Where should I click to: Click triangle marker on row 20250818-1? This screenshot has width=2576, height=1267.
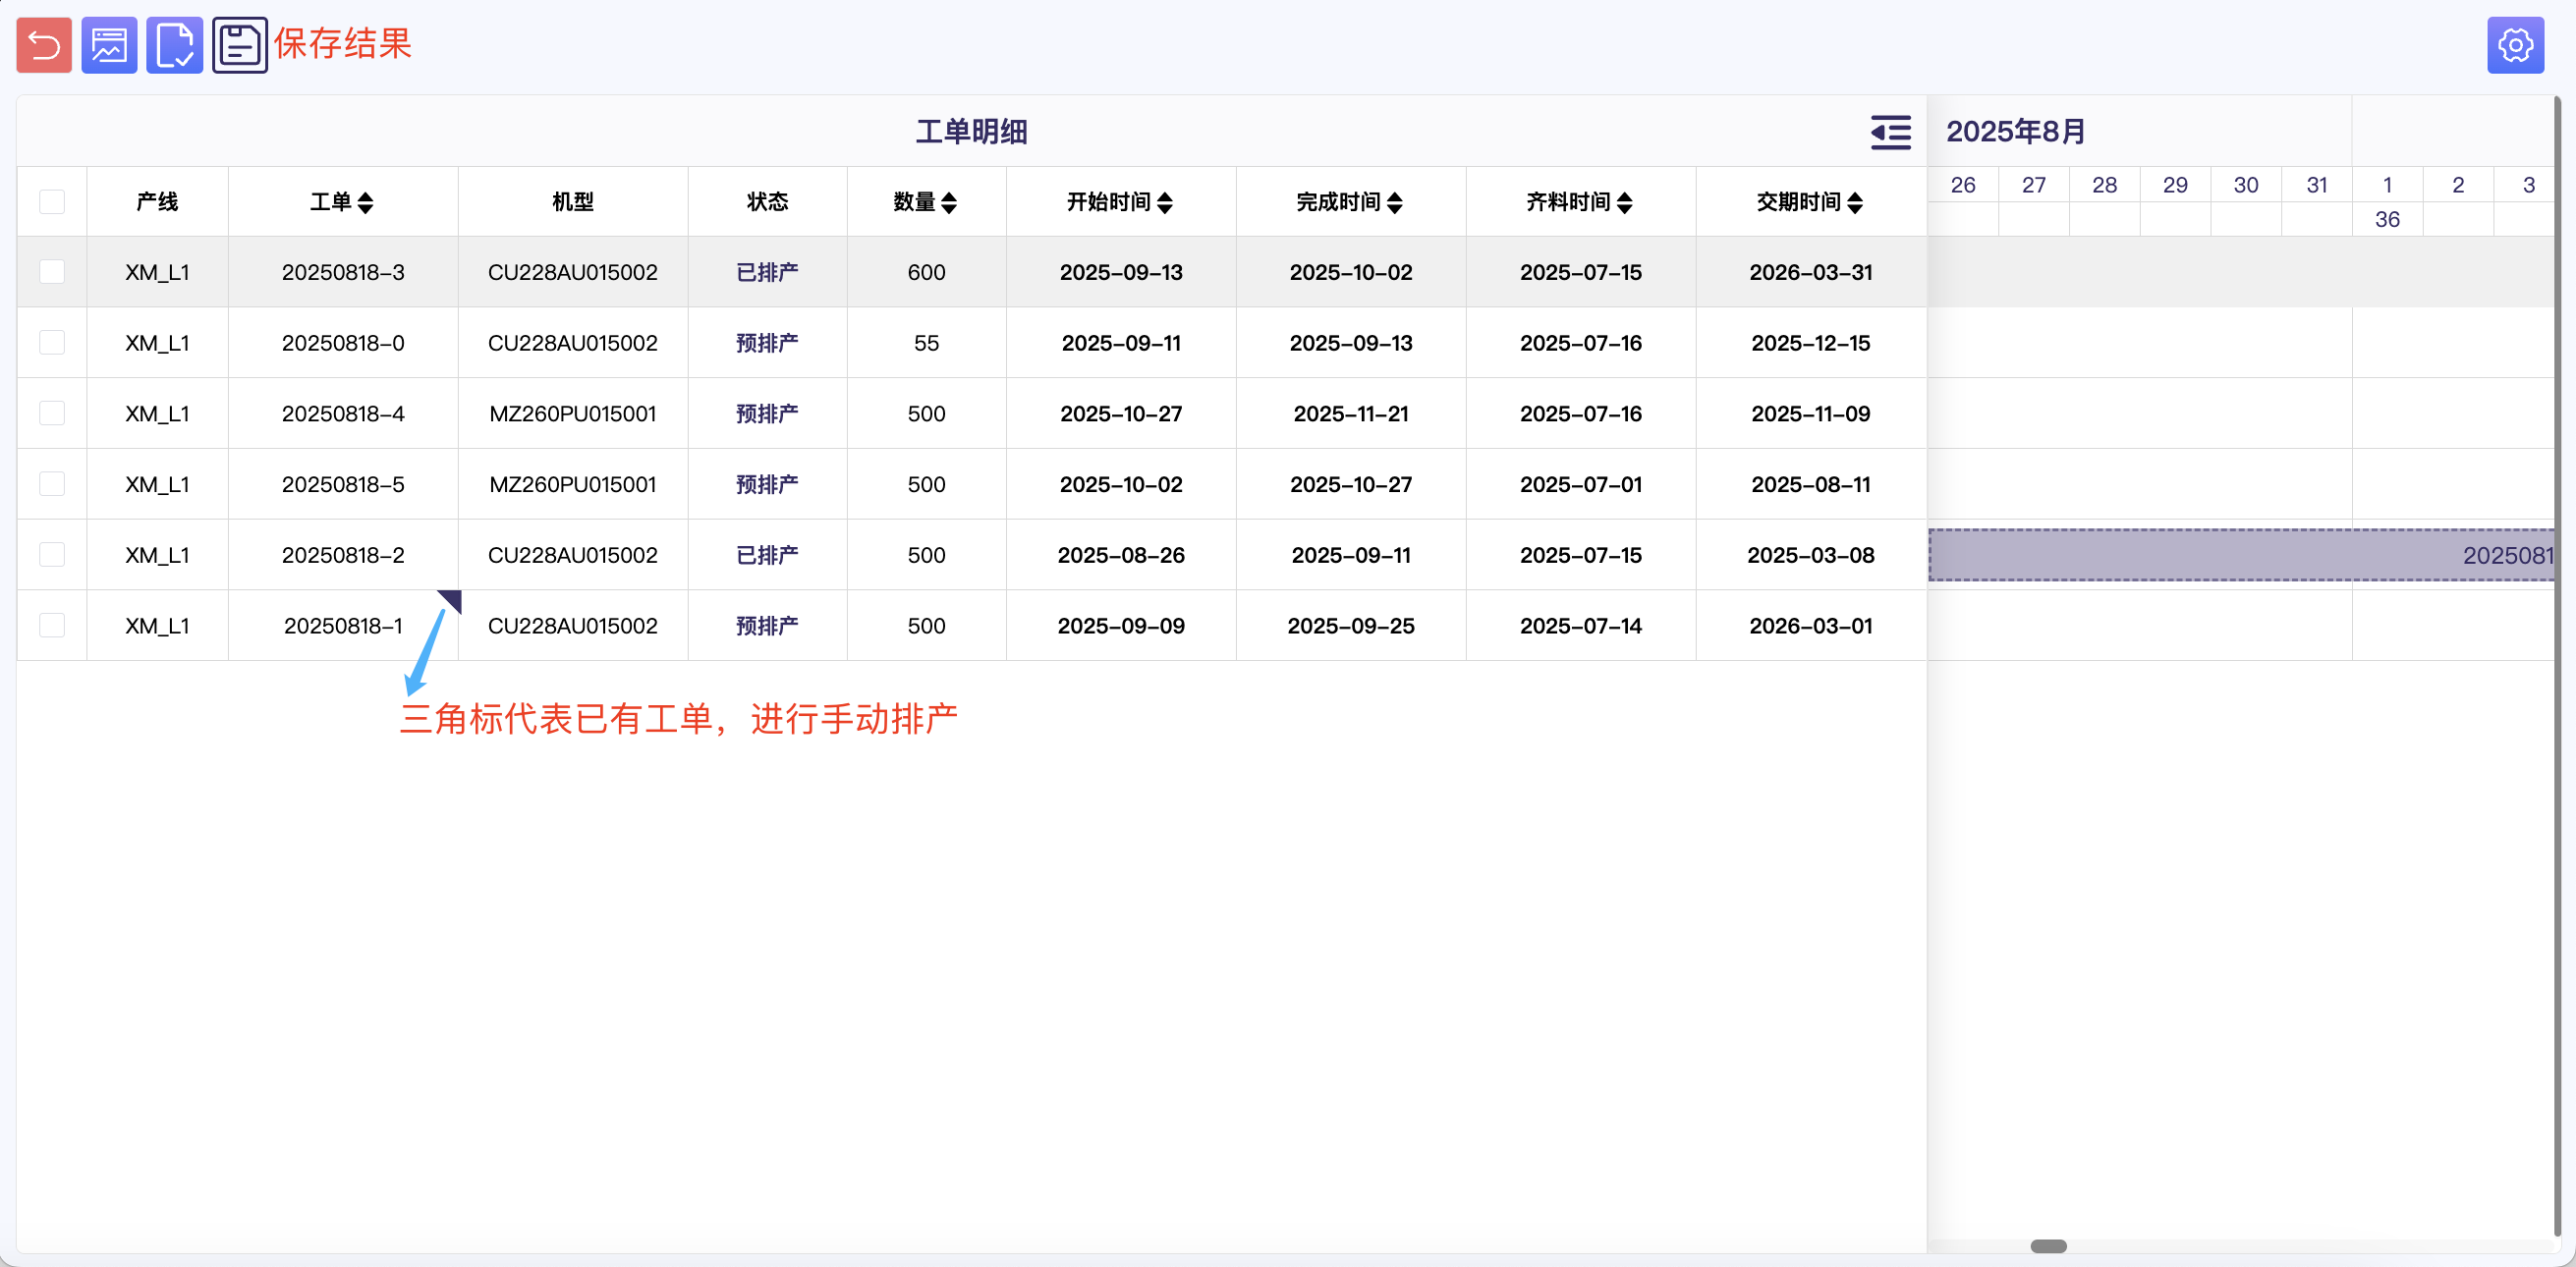click(452, 599)
